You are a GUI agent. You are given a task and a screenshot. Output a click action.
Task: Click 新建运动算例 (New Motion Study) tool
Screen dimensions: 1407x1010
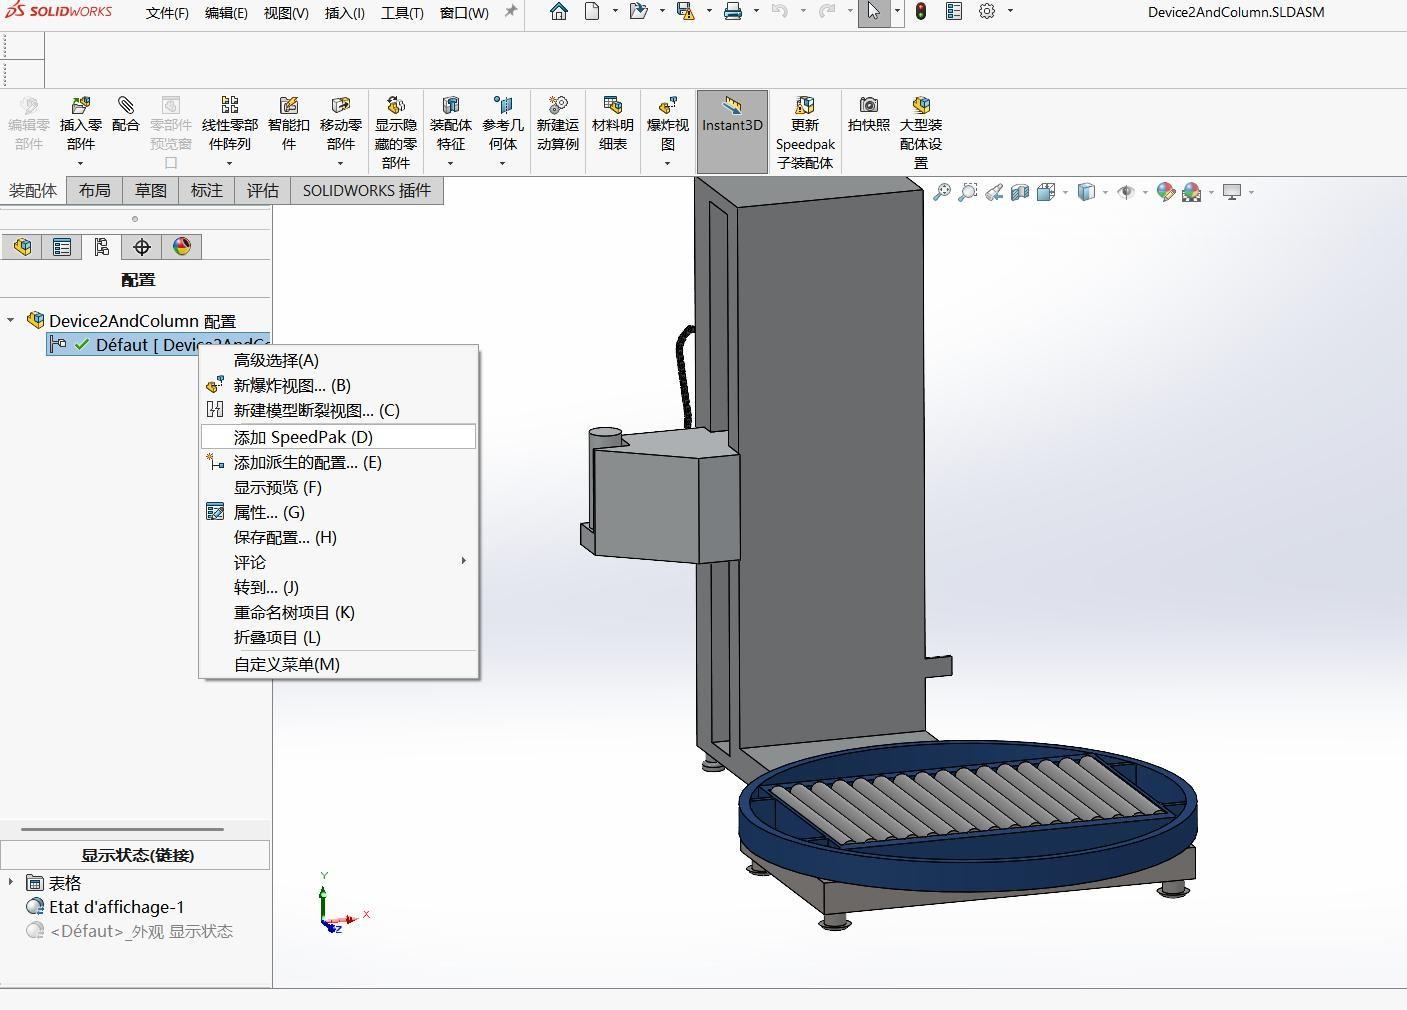(x=558, y=125)
